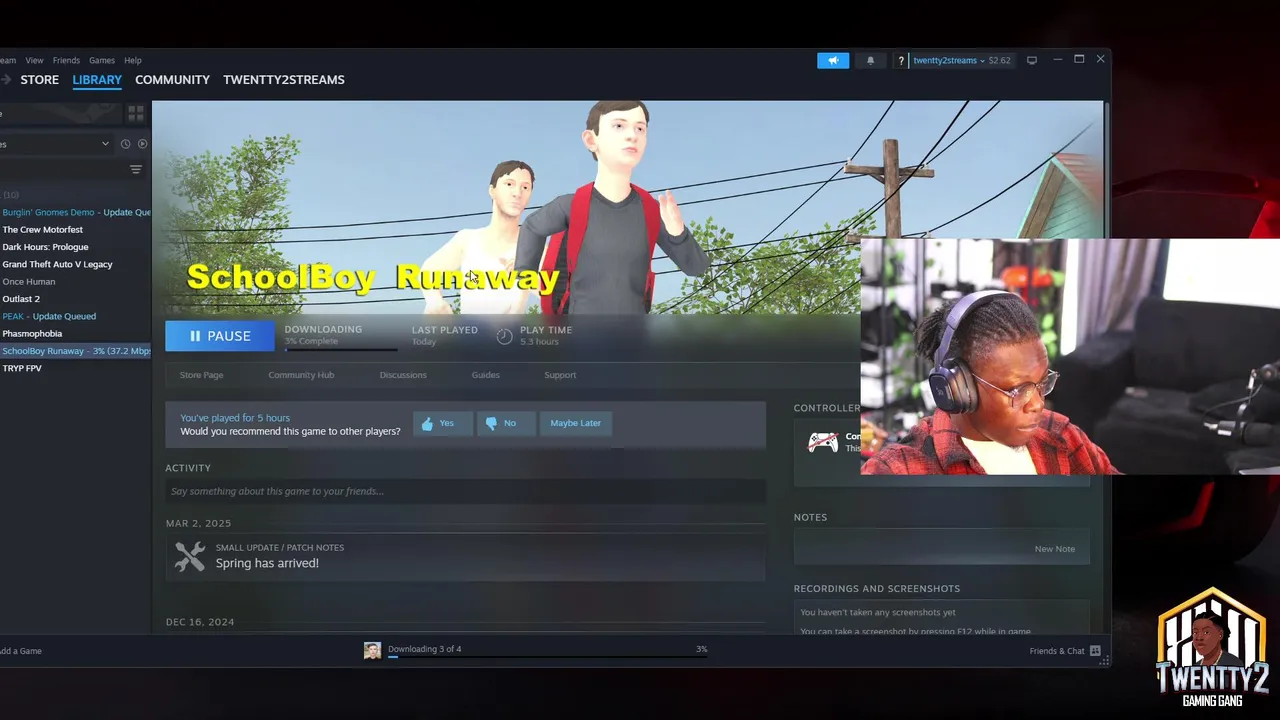Sort library by recent clock icon
The height and width of the screenshot is (720, 1280).
click(x=125, y=144)
